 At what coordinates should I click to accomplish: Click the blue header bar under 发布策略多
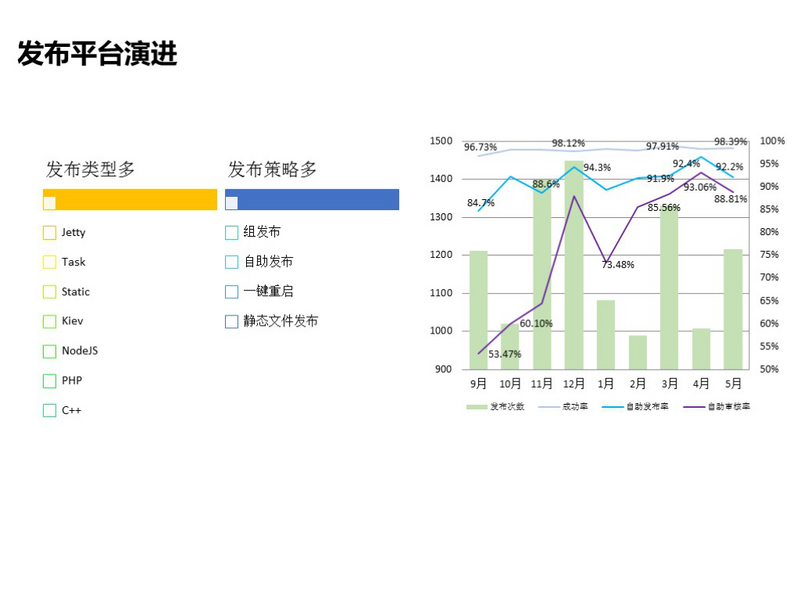tap(312, 199)
